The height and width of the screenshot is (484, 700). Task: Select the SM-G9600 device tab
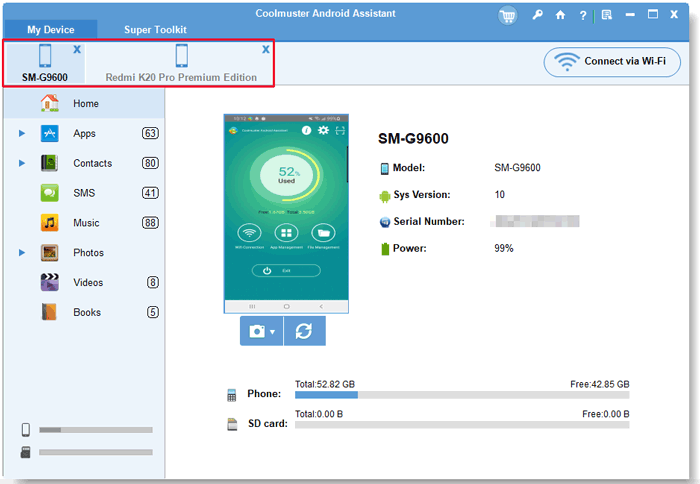[45, 63]
